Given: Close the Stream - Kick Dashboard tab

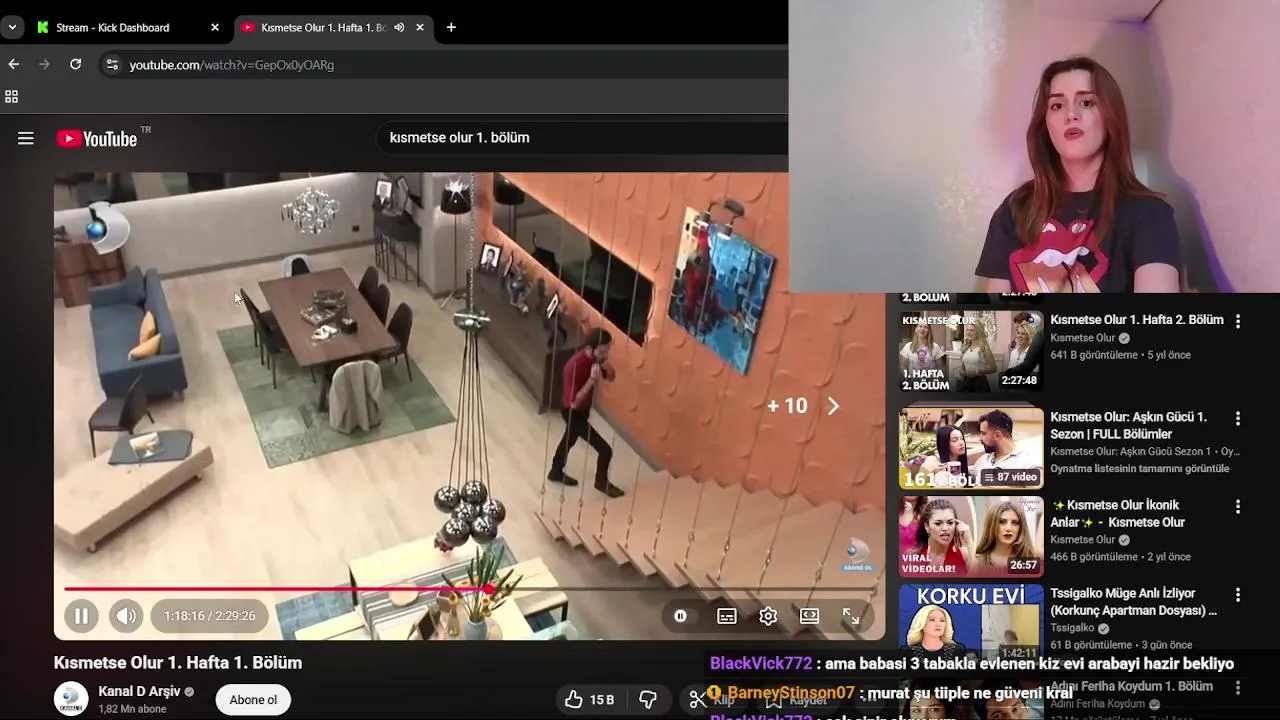Looking at the screenshot, I should pyautogui.click(x=215, y=27).
